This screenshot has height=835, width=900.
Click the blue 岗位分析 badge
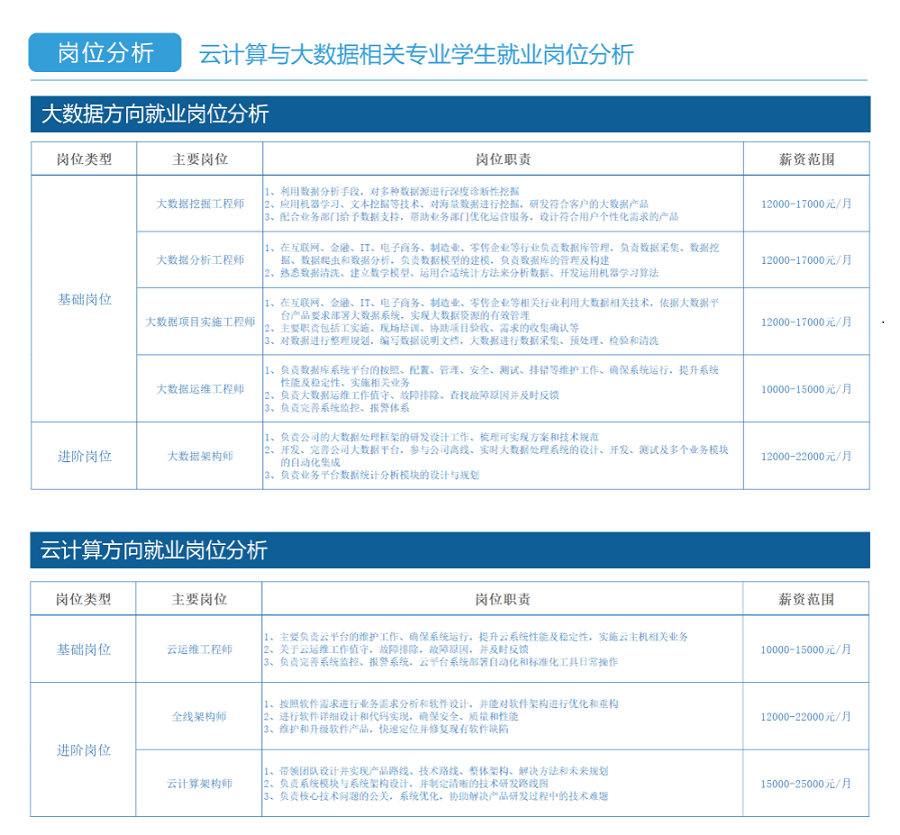coord(105,53)
